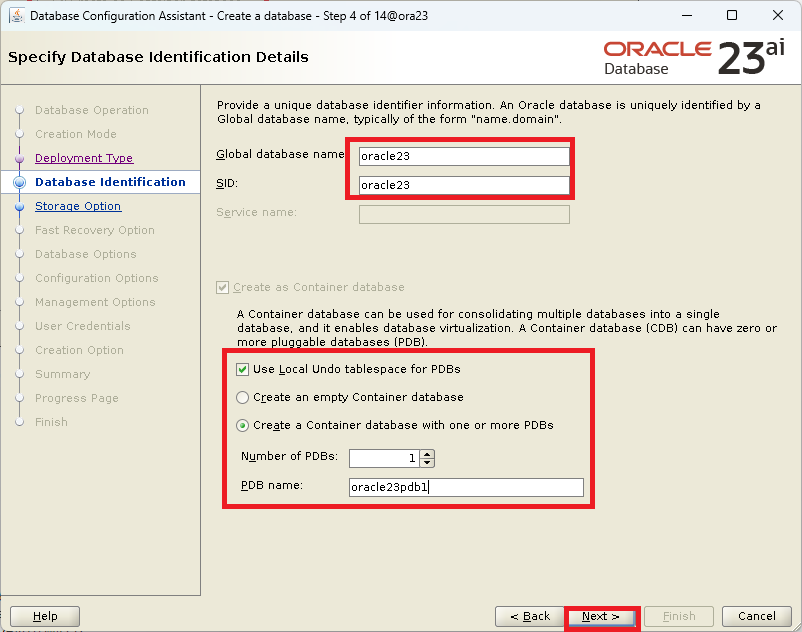Screen dimensions: 802x632
Task: Click the PDB name input field
Action: tap(466, 487)
